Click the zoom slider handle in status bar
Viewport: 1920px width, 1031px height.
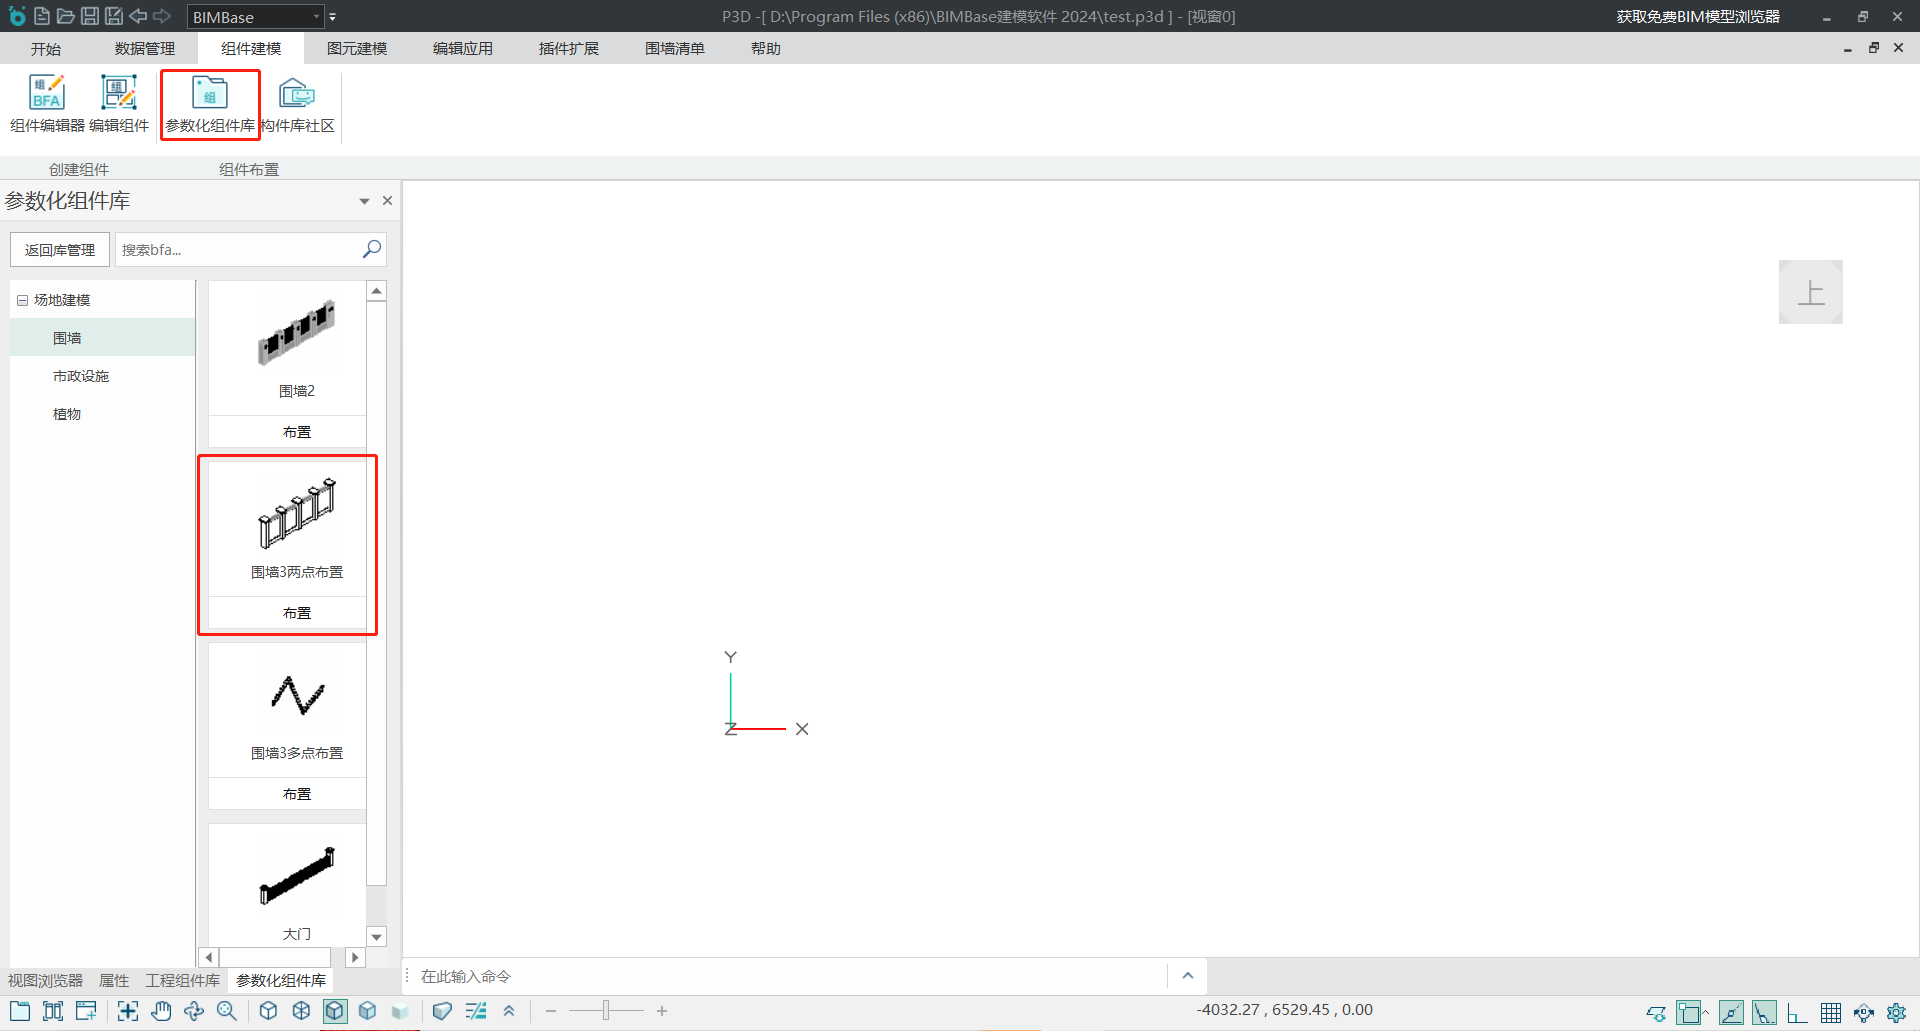(606, 1011)
